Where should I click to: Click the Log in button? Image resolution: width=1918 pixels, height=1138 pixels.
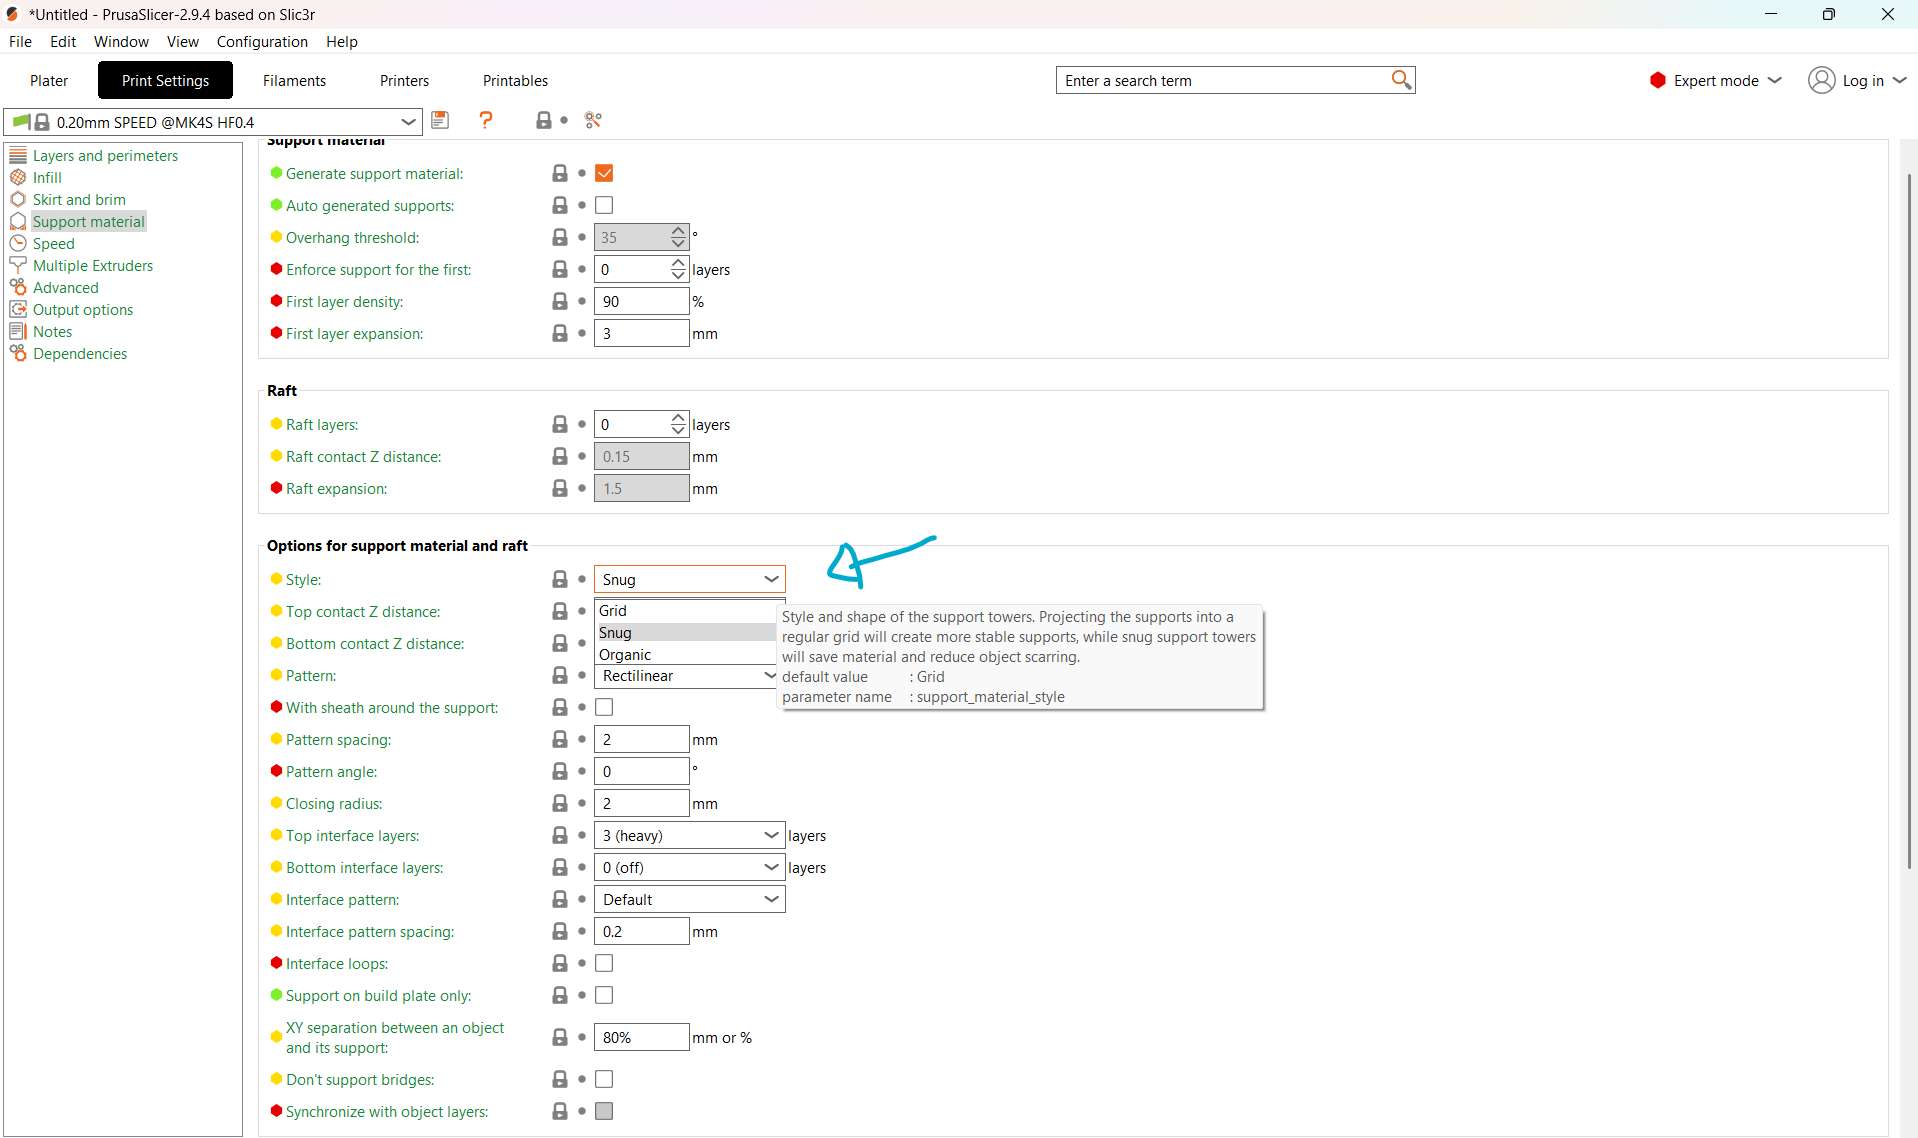1857,80
